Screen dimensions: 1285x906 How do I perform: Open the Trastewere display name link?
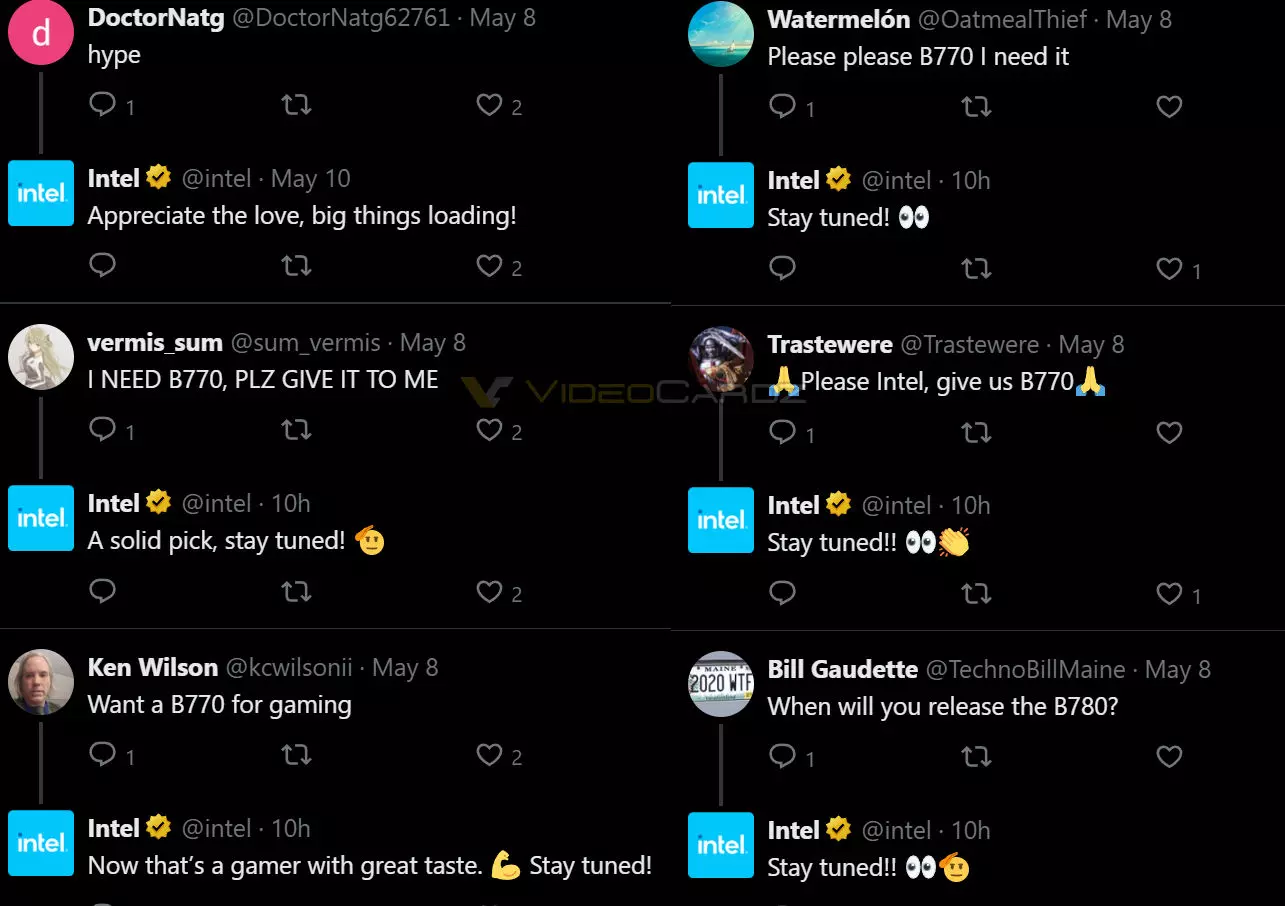tap(830, 344)
